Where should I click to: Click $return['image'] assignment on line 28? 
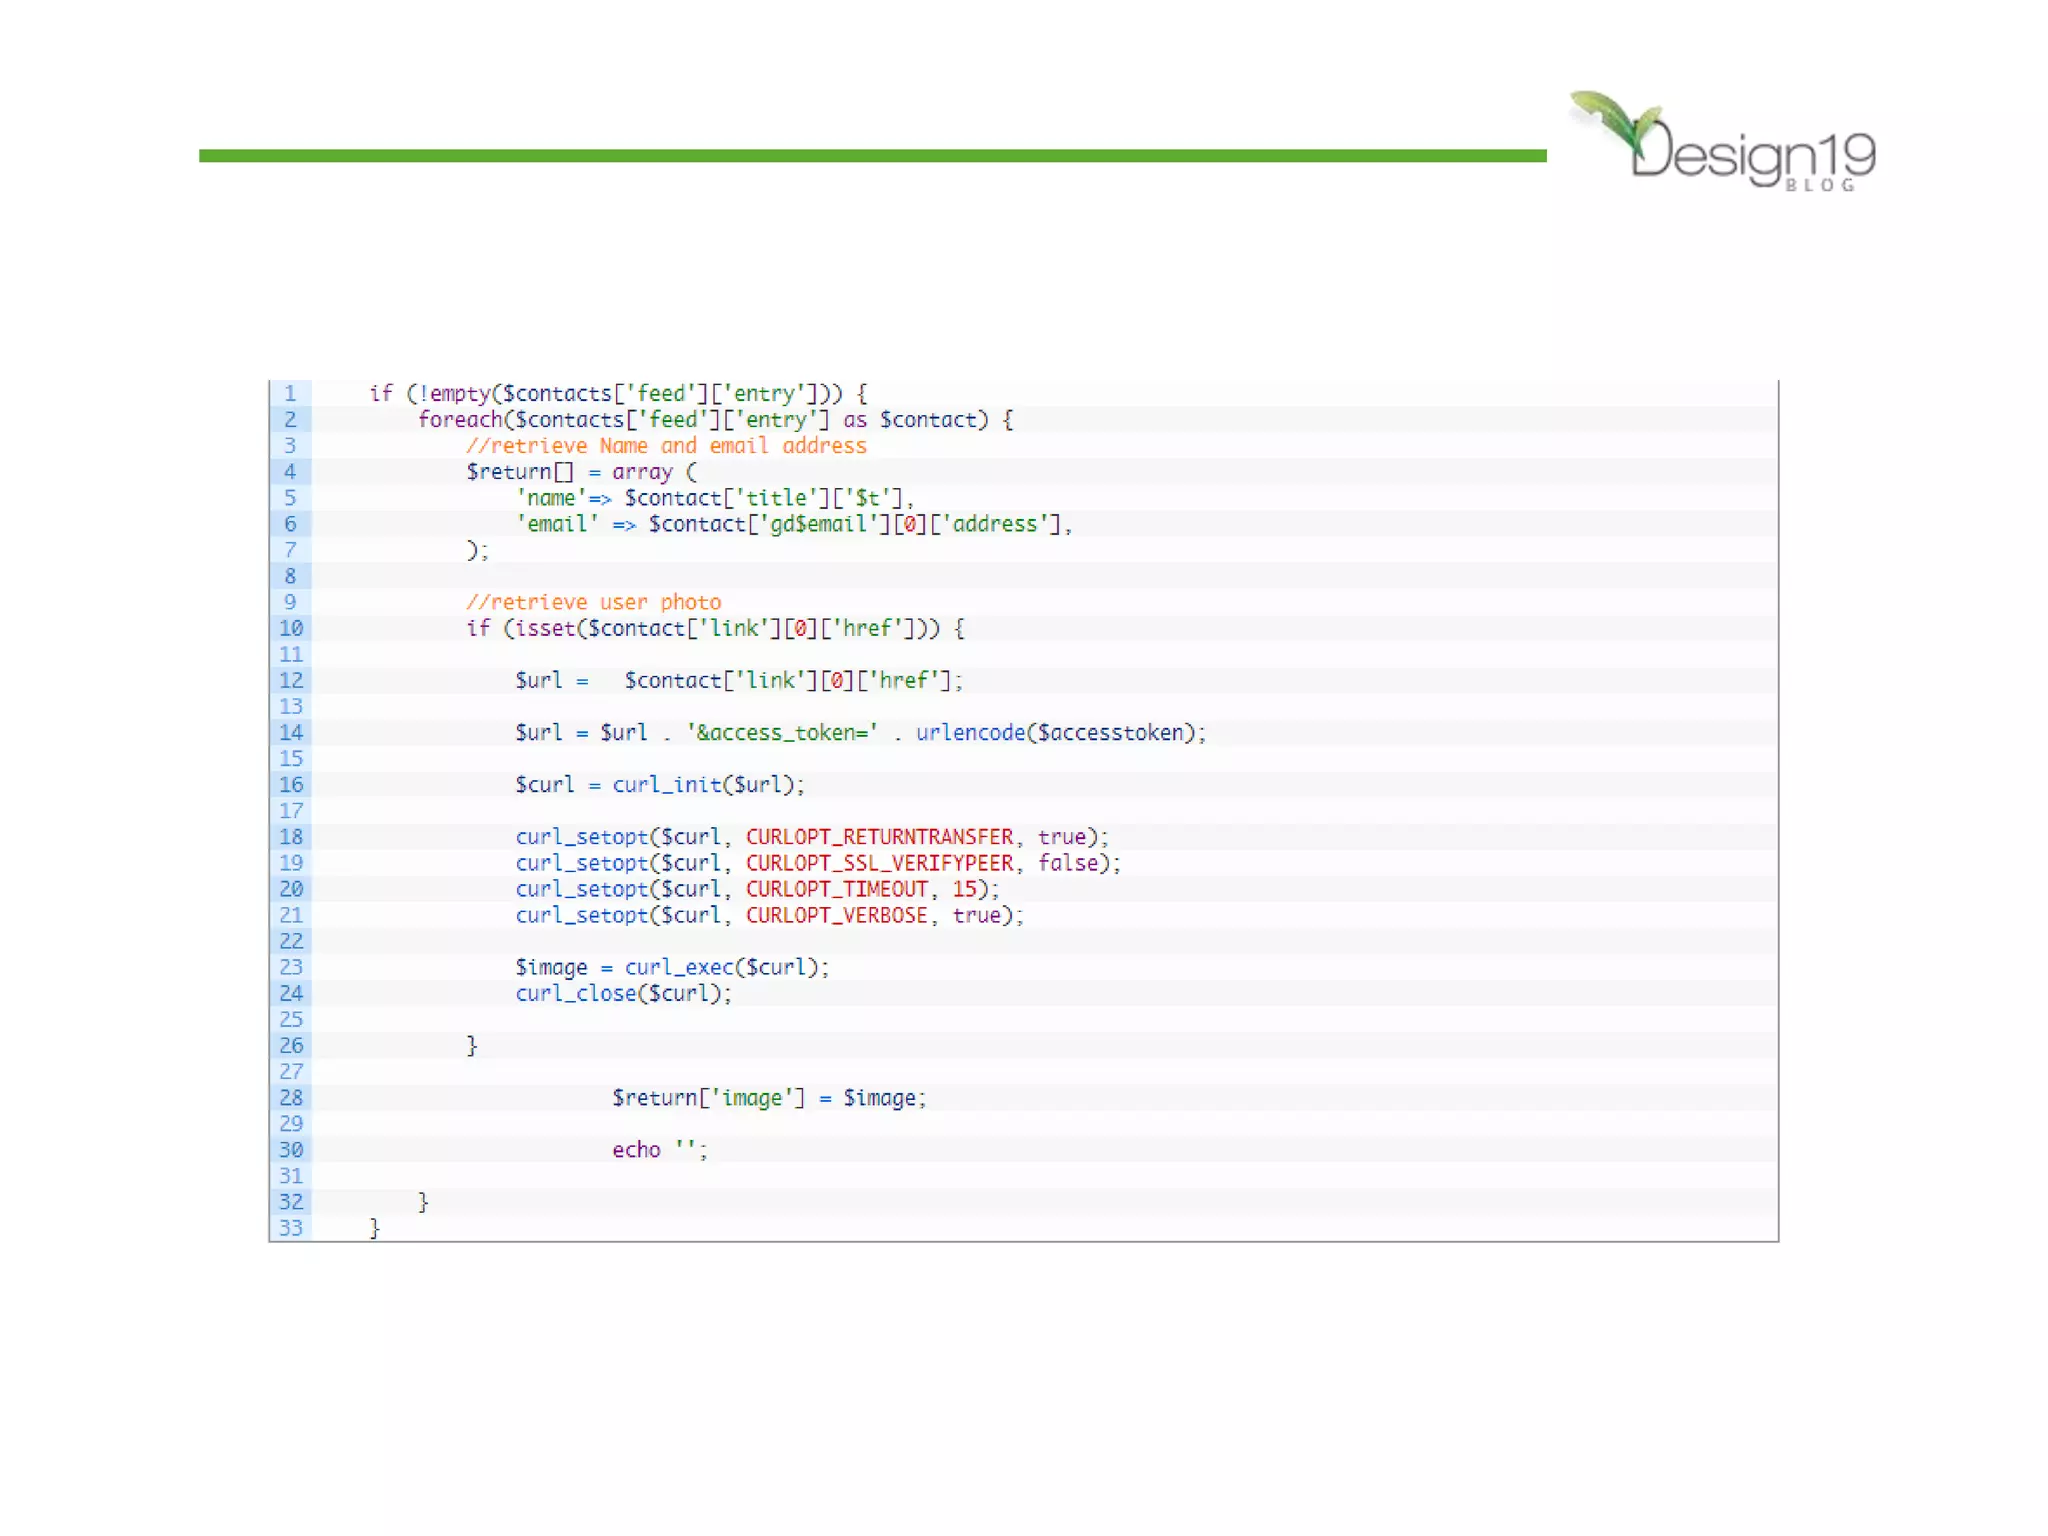tap(708, 1098)
